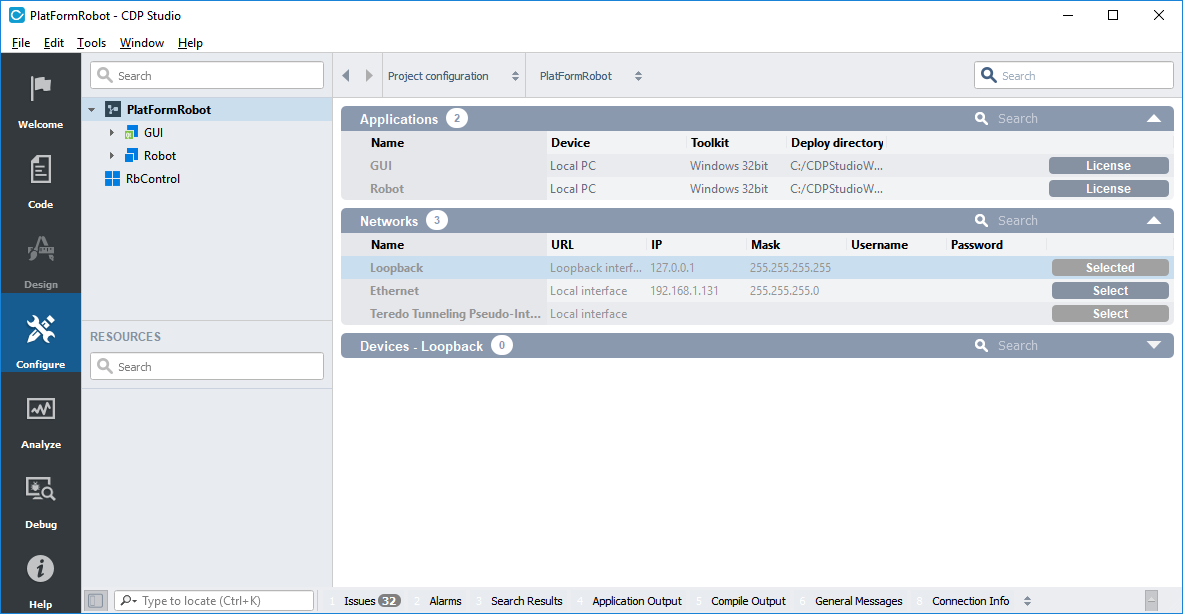
Task: Select the Teredo Tunneling network
Action: (x=1110, y=314)
